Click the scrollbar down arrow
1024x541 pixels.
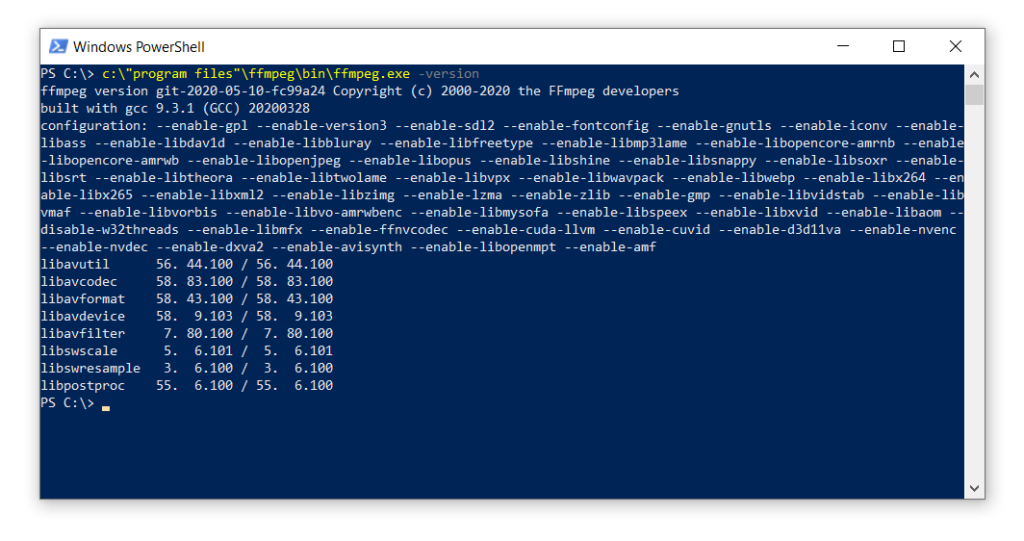(974, 488)
